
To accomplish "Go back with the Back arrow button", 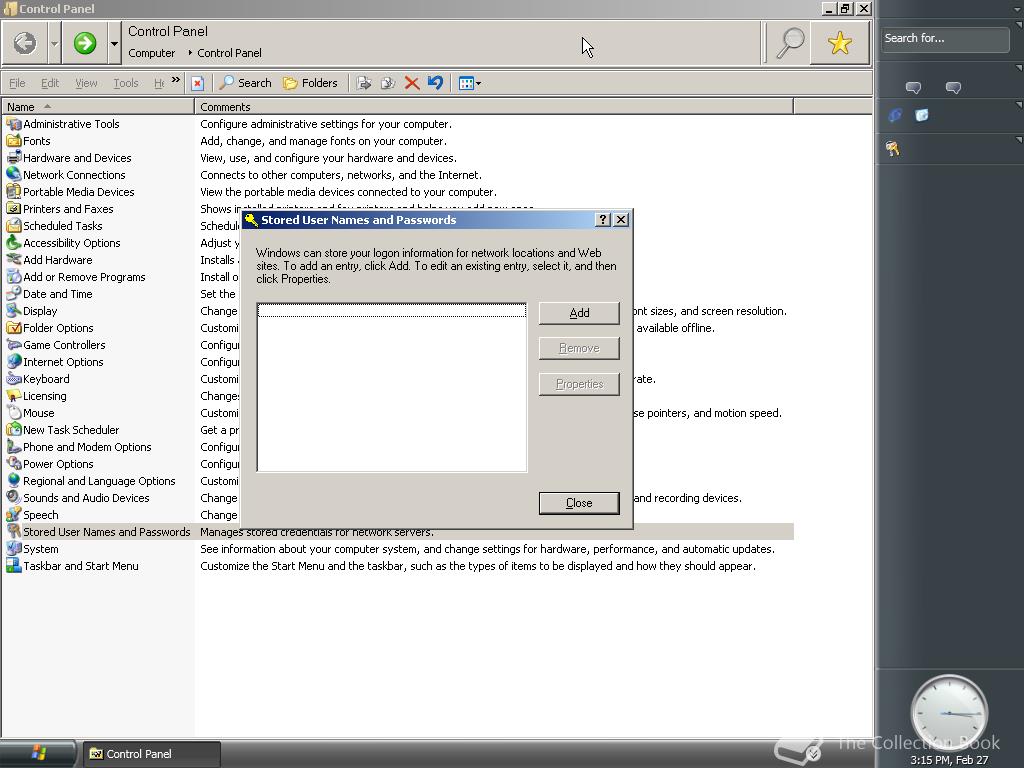I will click(x=25, y=43).
